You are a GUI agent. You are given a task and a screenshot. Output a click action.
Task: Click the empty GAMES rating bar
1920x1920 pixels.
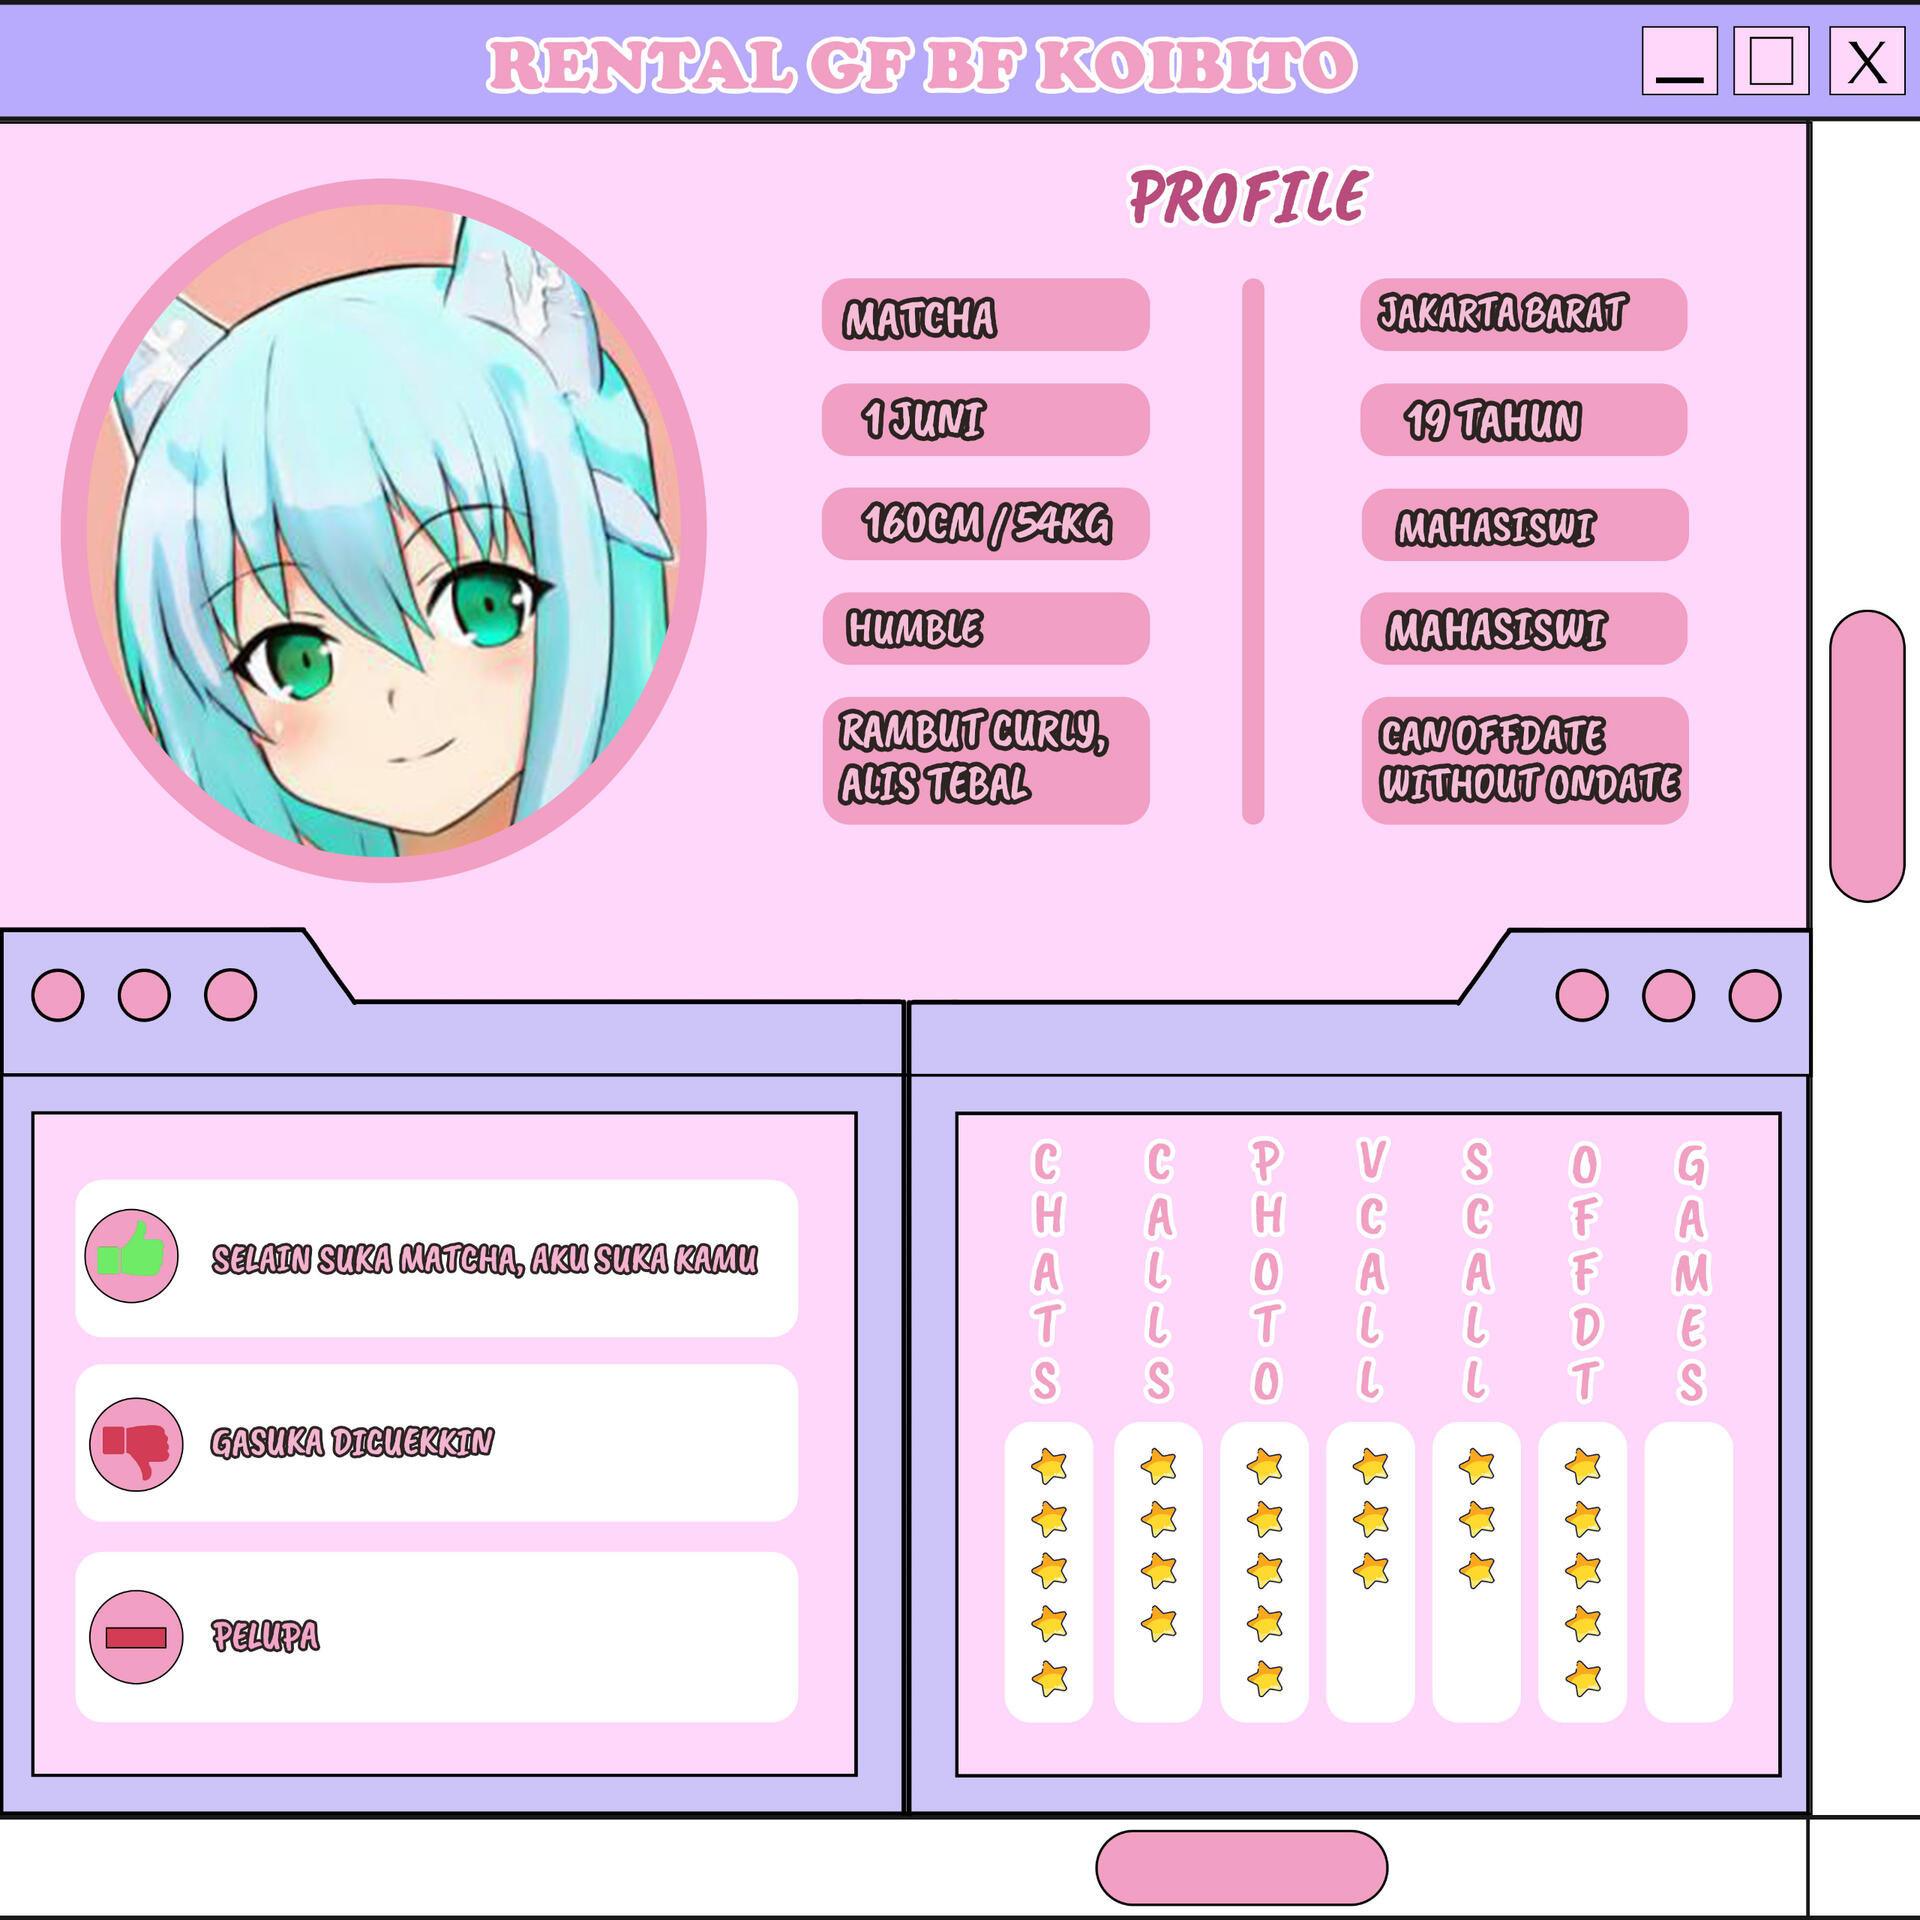tap(1688, 1571)
